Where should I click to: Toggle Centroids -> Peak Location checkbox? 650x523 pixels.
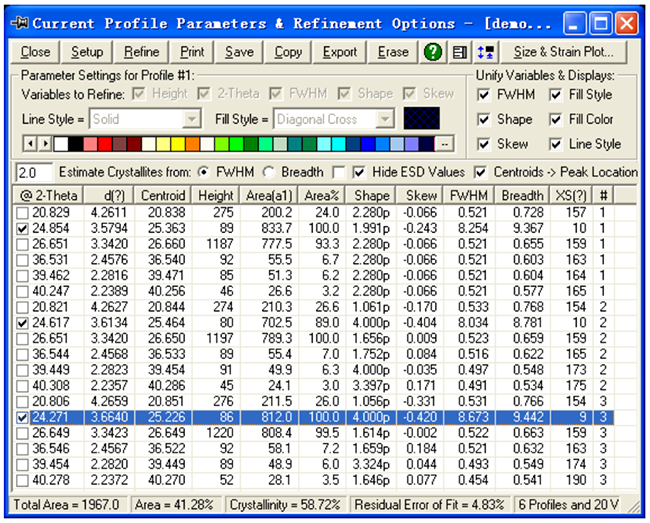tap(480, 172)
